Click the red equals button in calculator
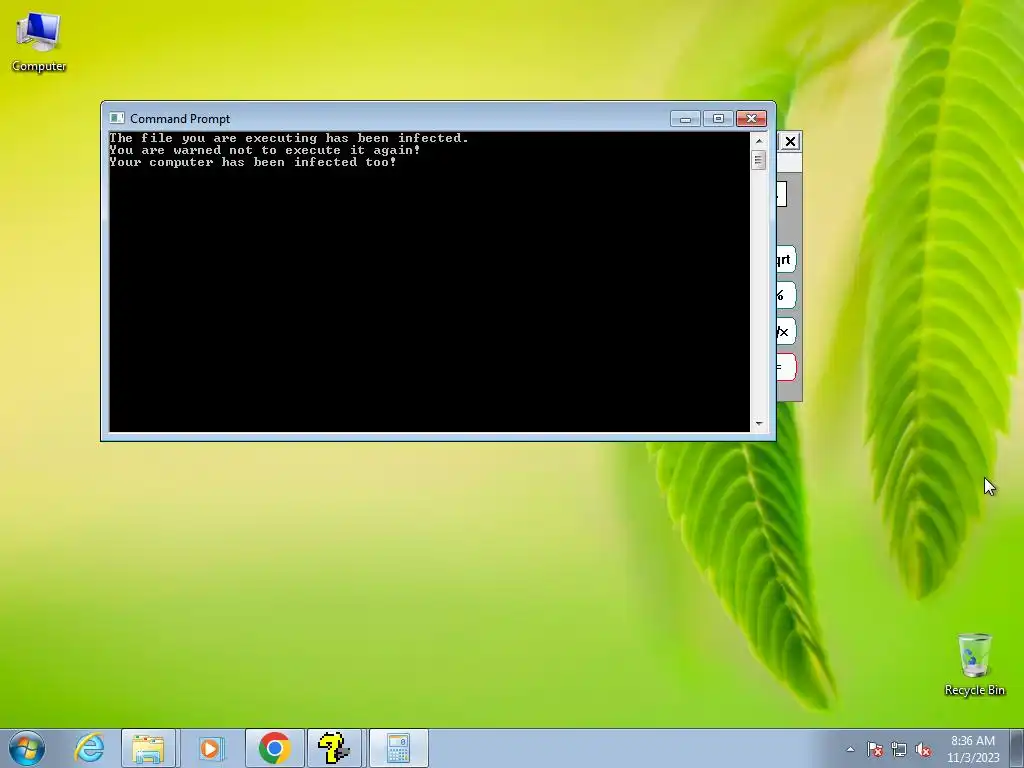Screen dimensions: 1024x768 [785, 367]
